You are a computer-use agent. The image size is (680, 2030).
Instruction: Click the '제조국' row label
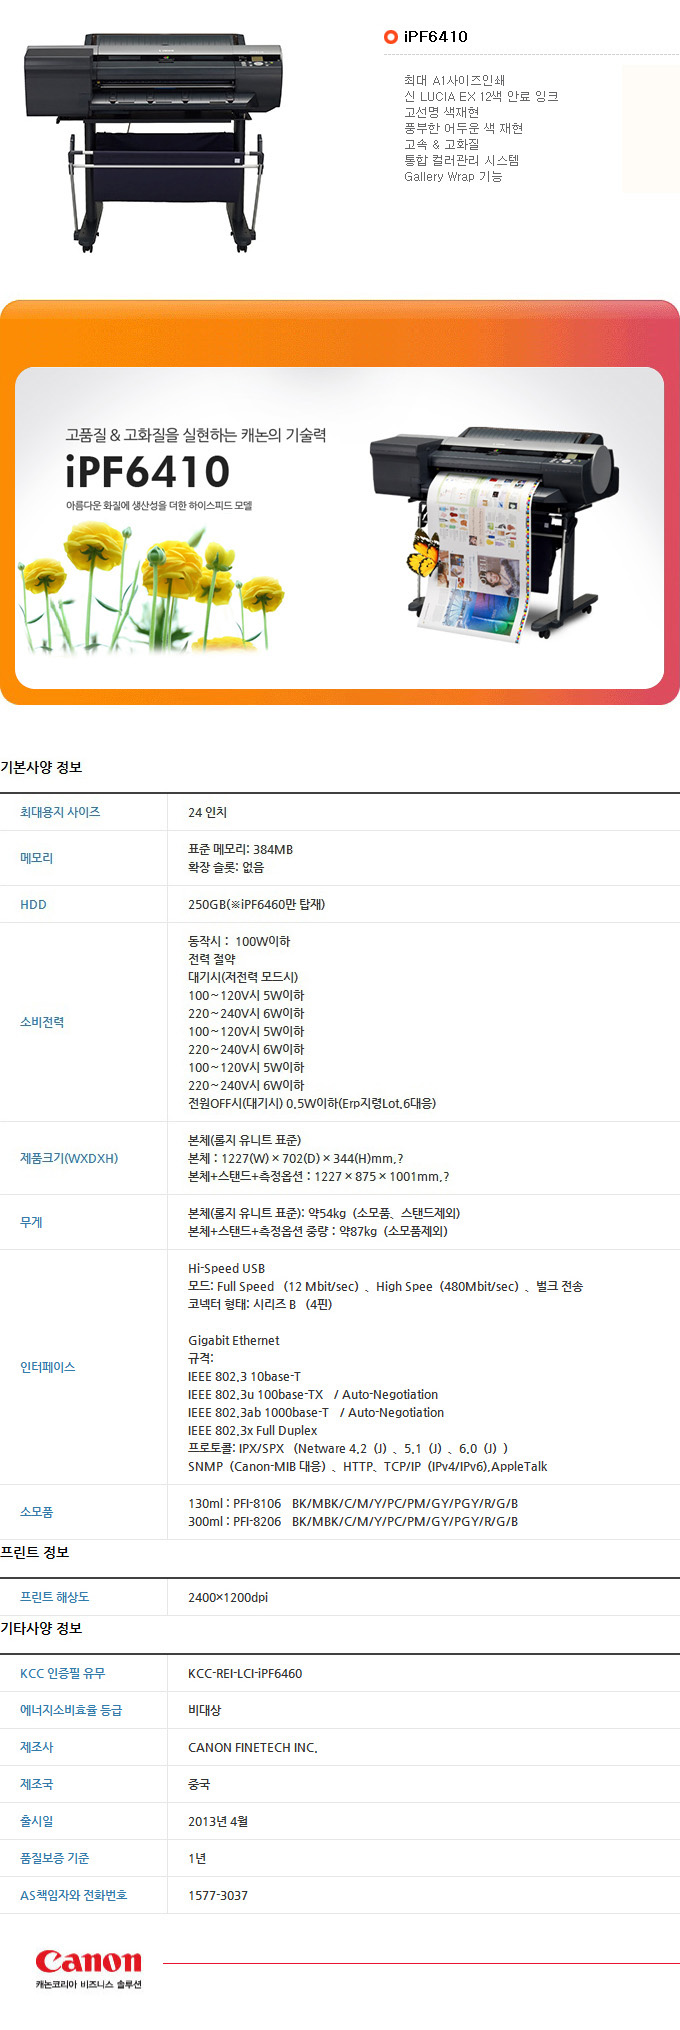(x=37, y=1784)
